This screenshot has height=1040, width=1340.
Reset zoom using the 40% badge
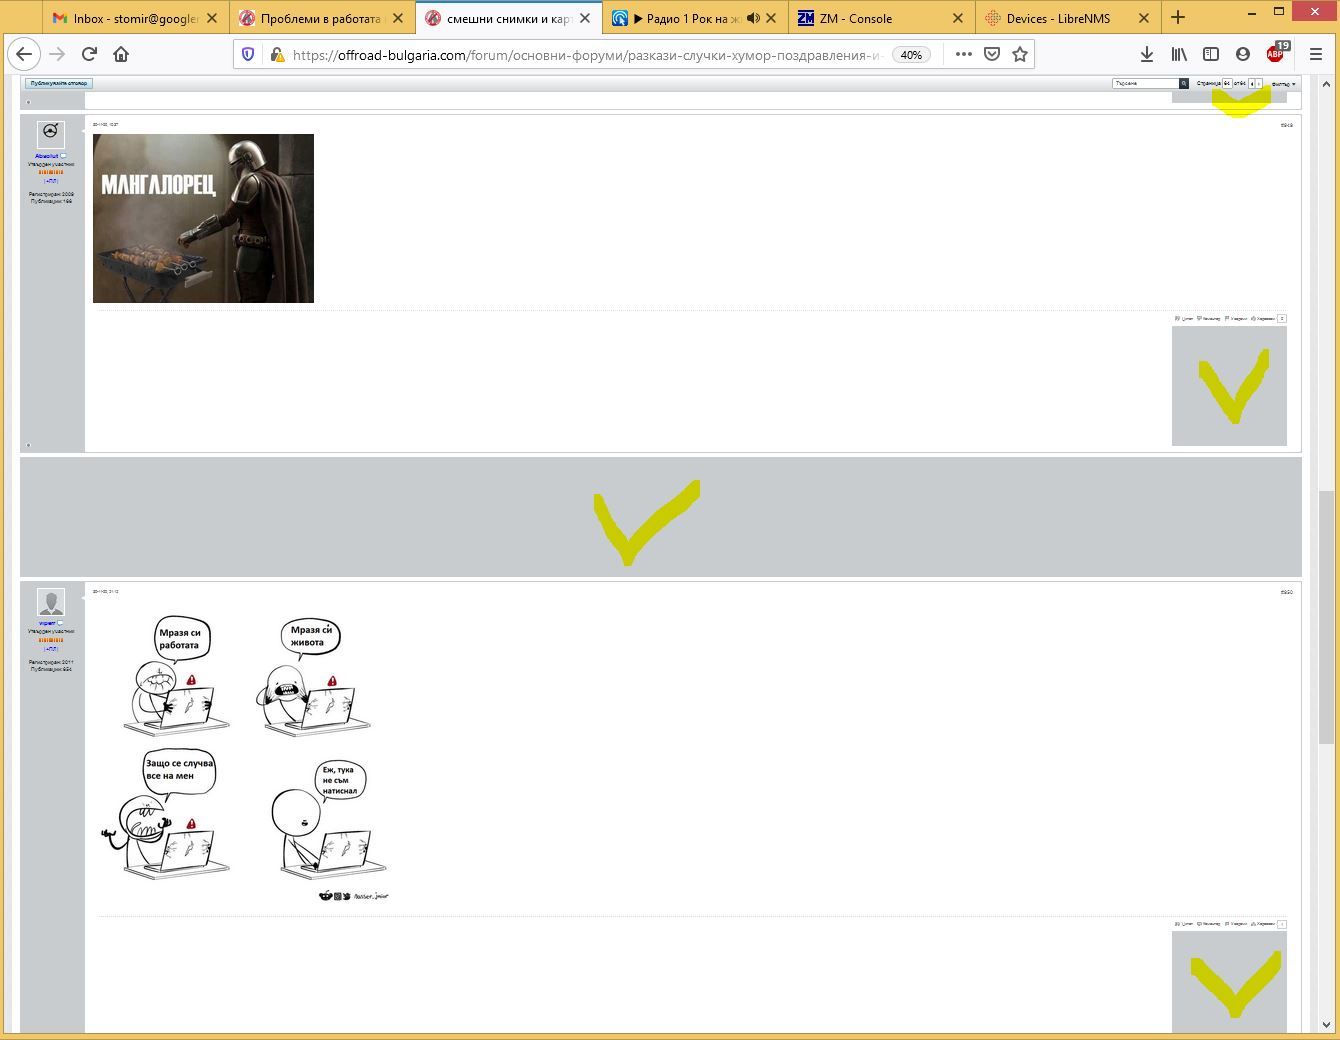click(x=911, y=55)
